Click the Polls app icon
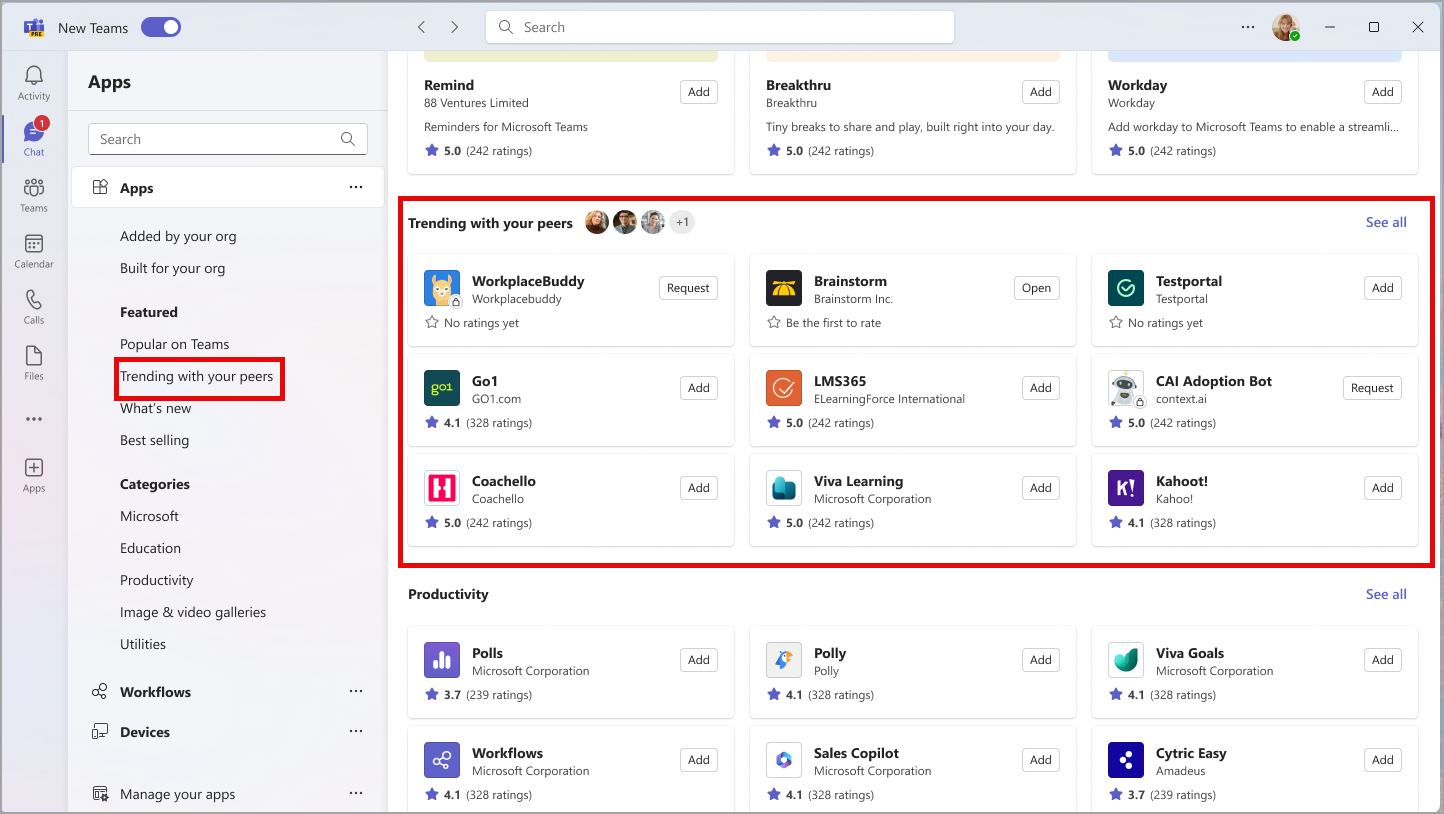 (442, 660)
